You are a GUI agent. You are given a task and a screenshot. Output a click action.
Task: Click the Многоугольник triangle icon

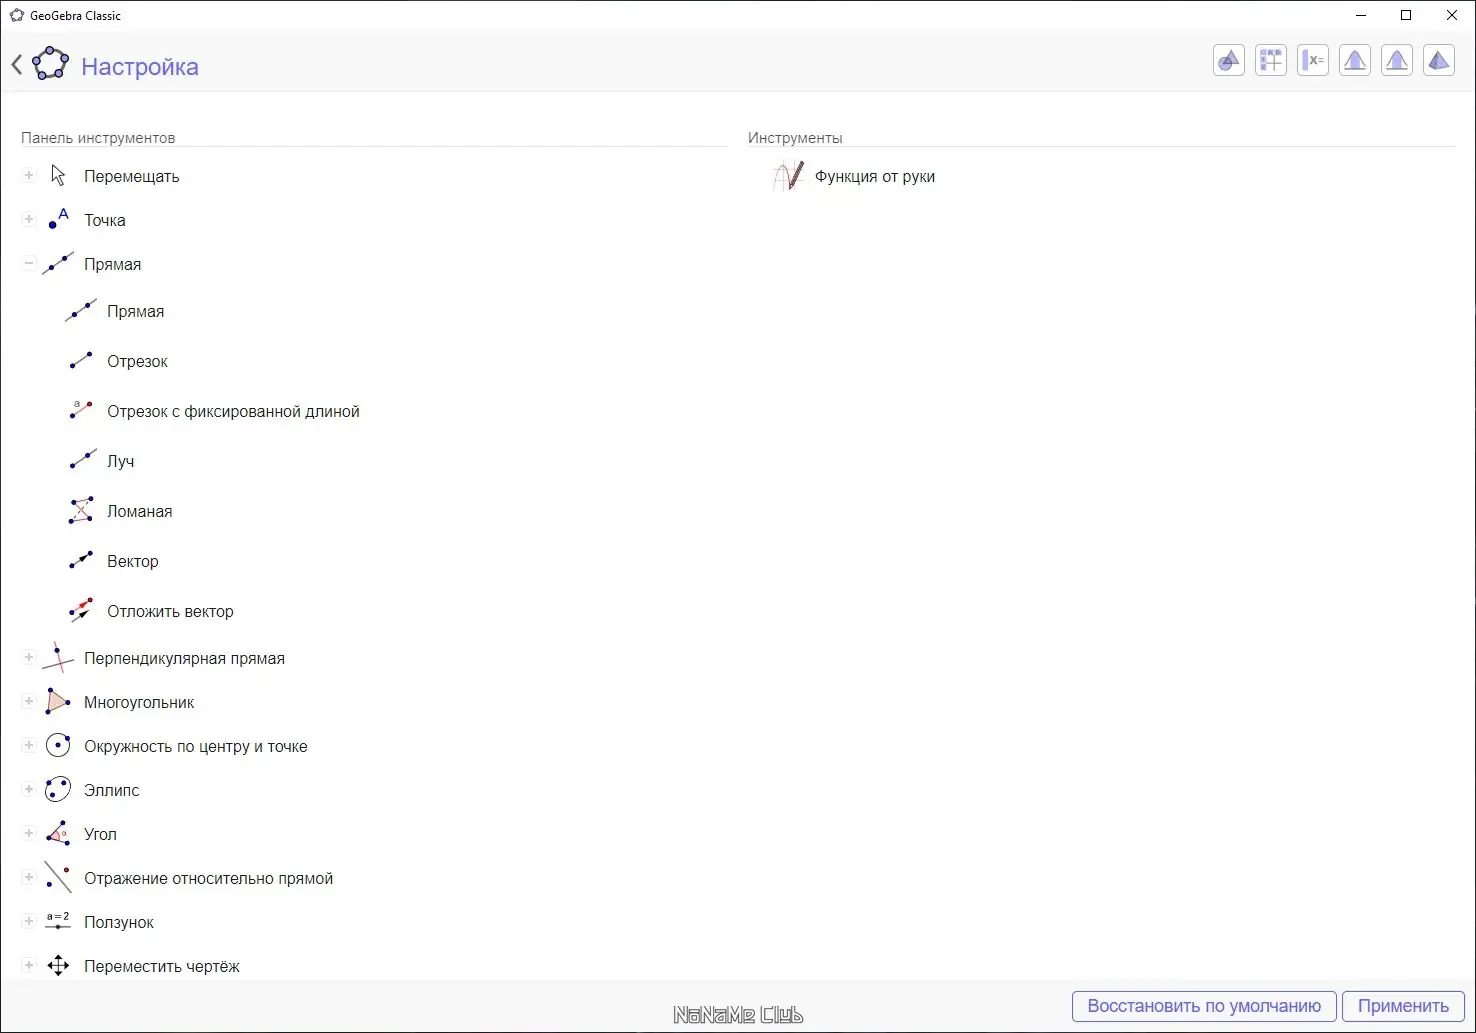click(58, 702)
